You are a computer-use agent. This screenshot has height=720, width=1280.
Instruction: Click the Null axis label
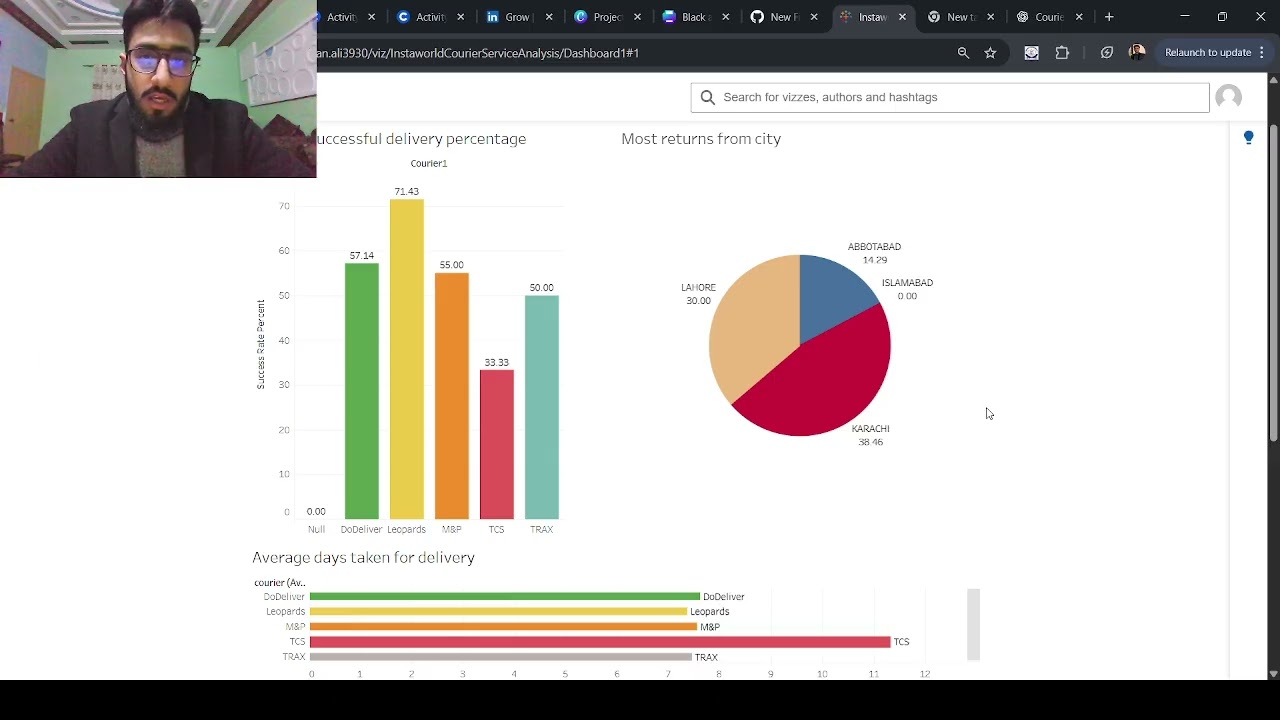[x=316, y=529]
